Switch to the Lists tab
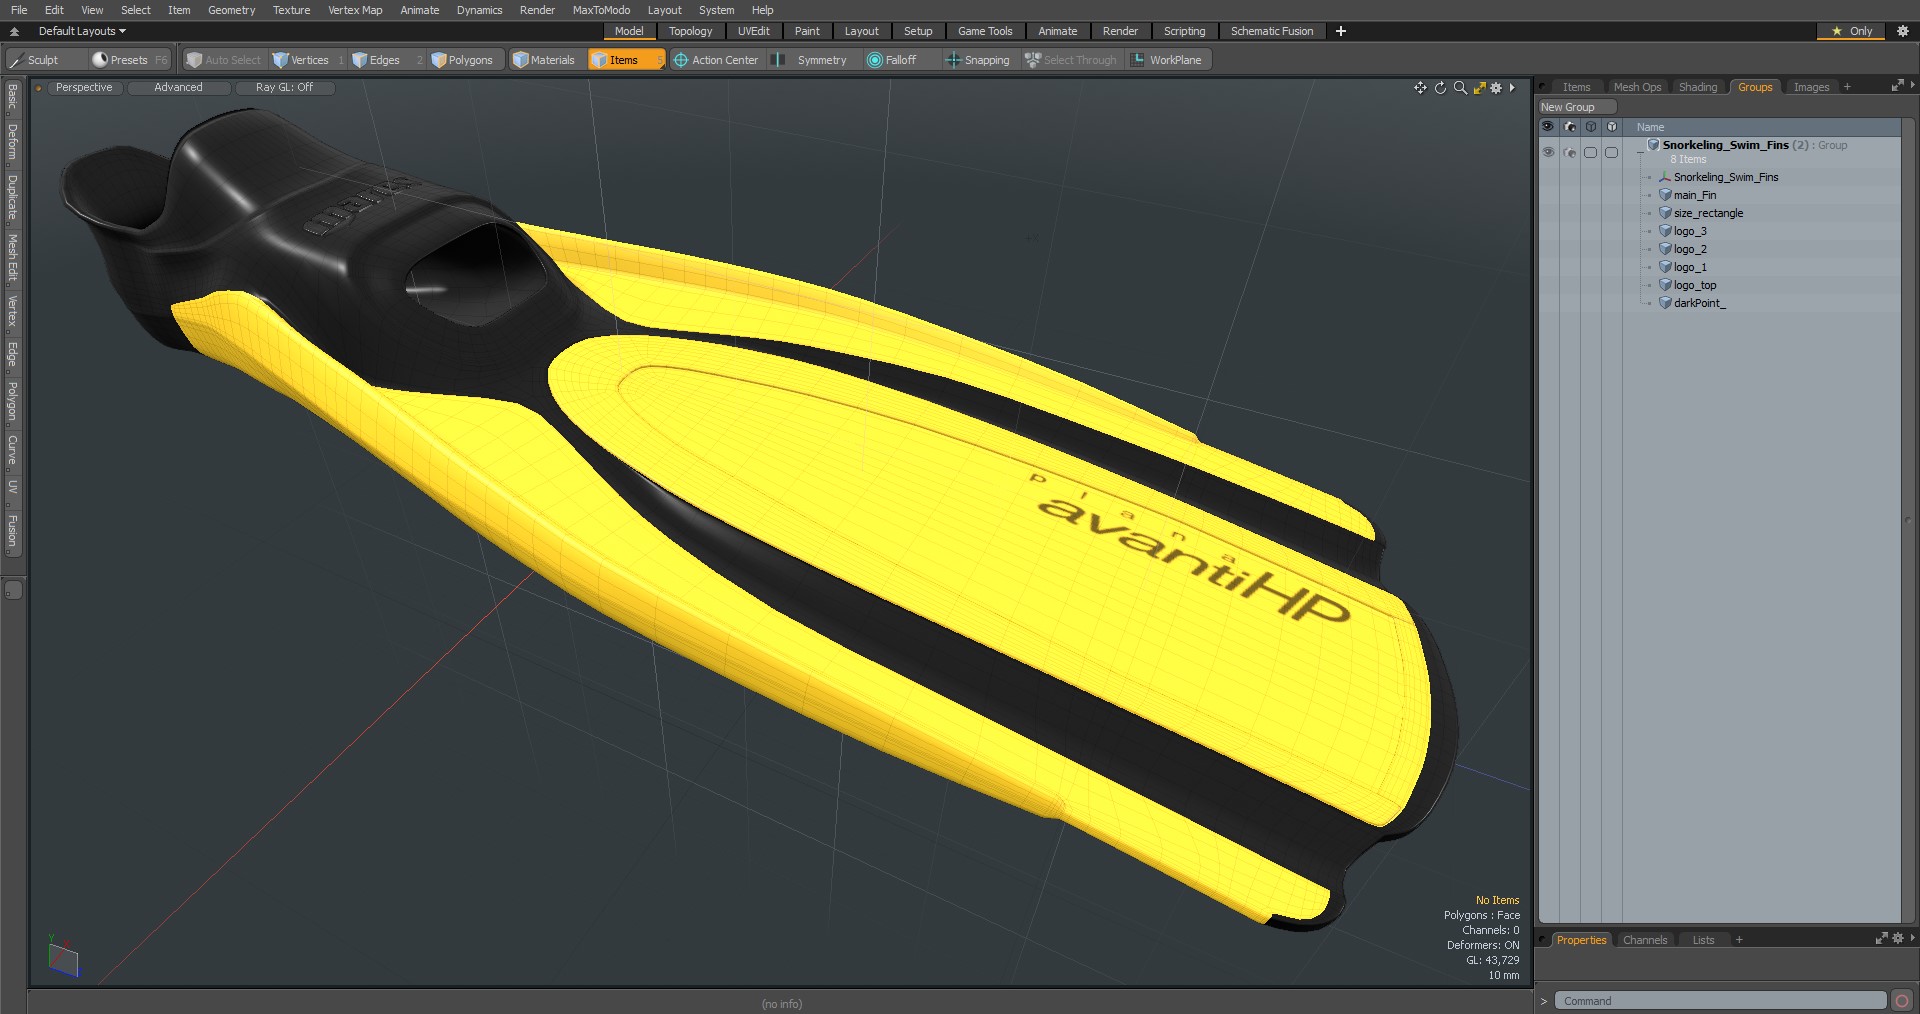The height and width of the screenshot is (1014, 1920). coord(1703,940)
